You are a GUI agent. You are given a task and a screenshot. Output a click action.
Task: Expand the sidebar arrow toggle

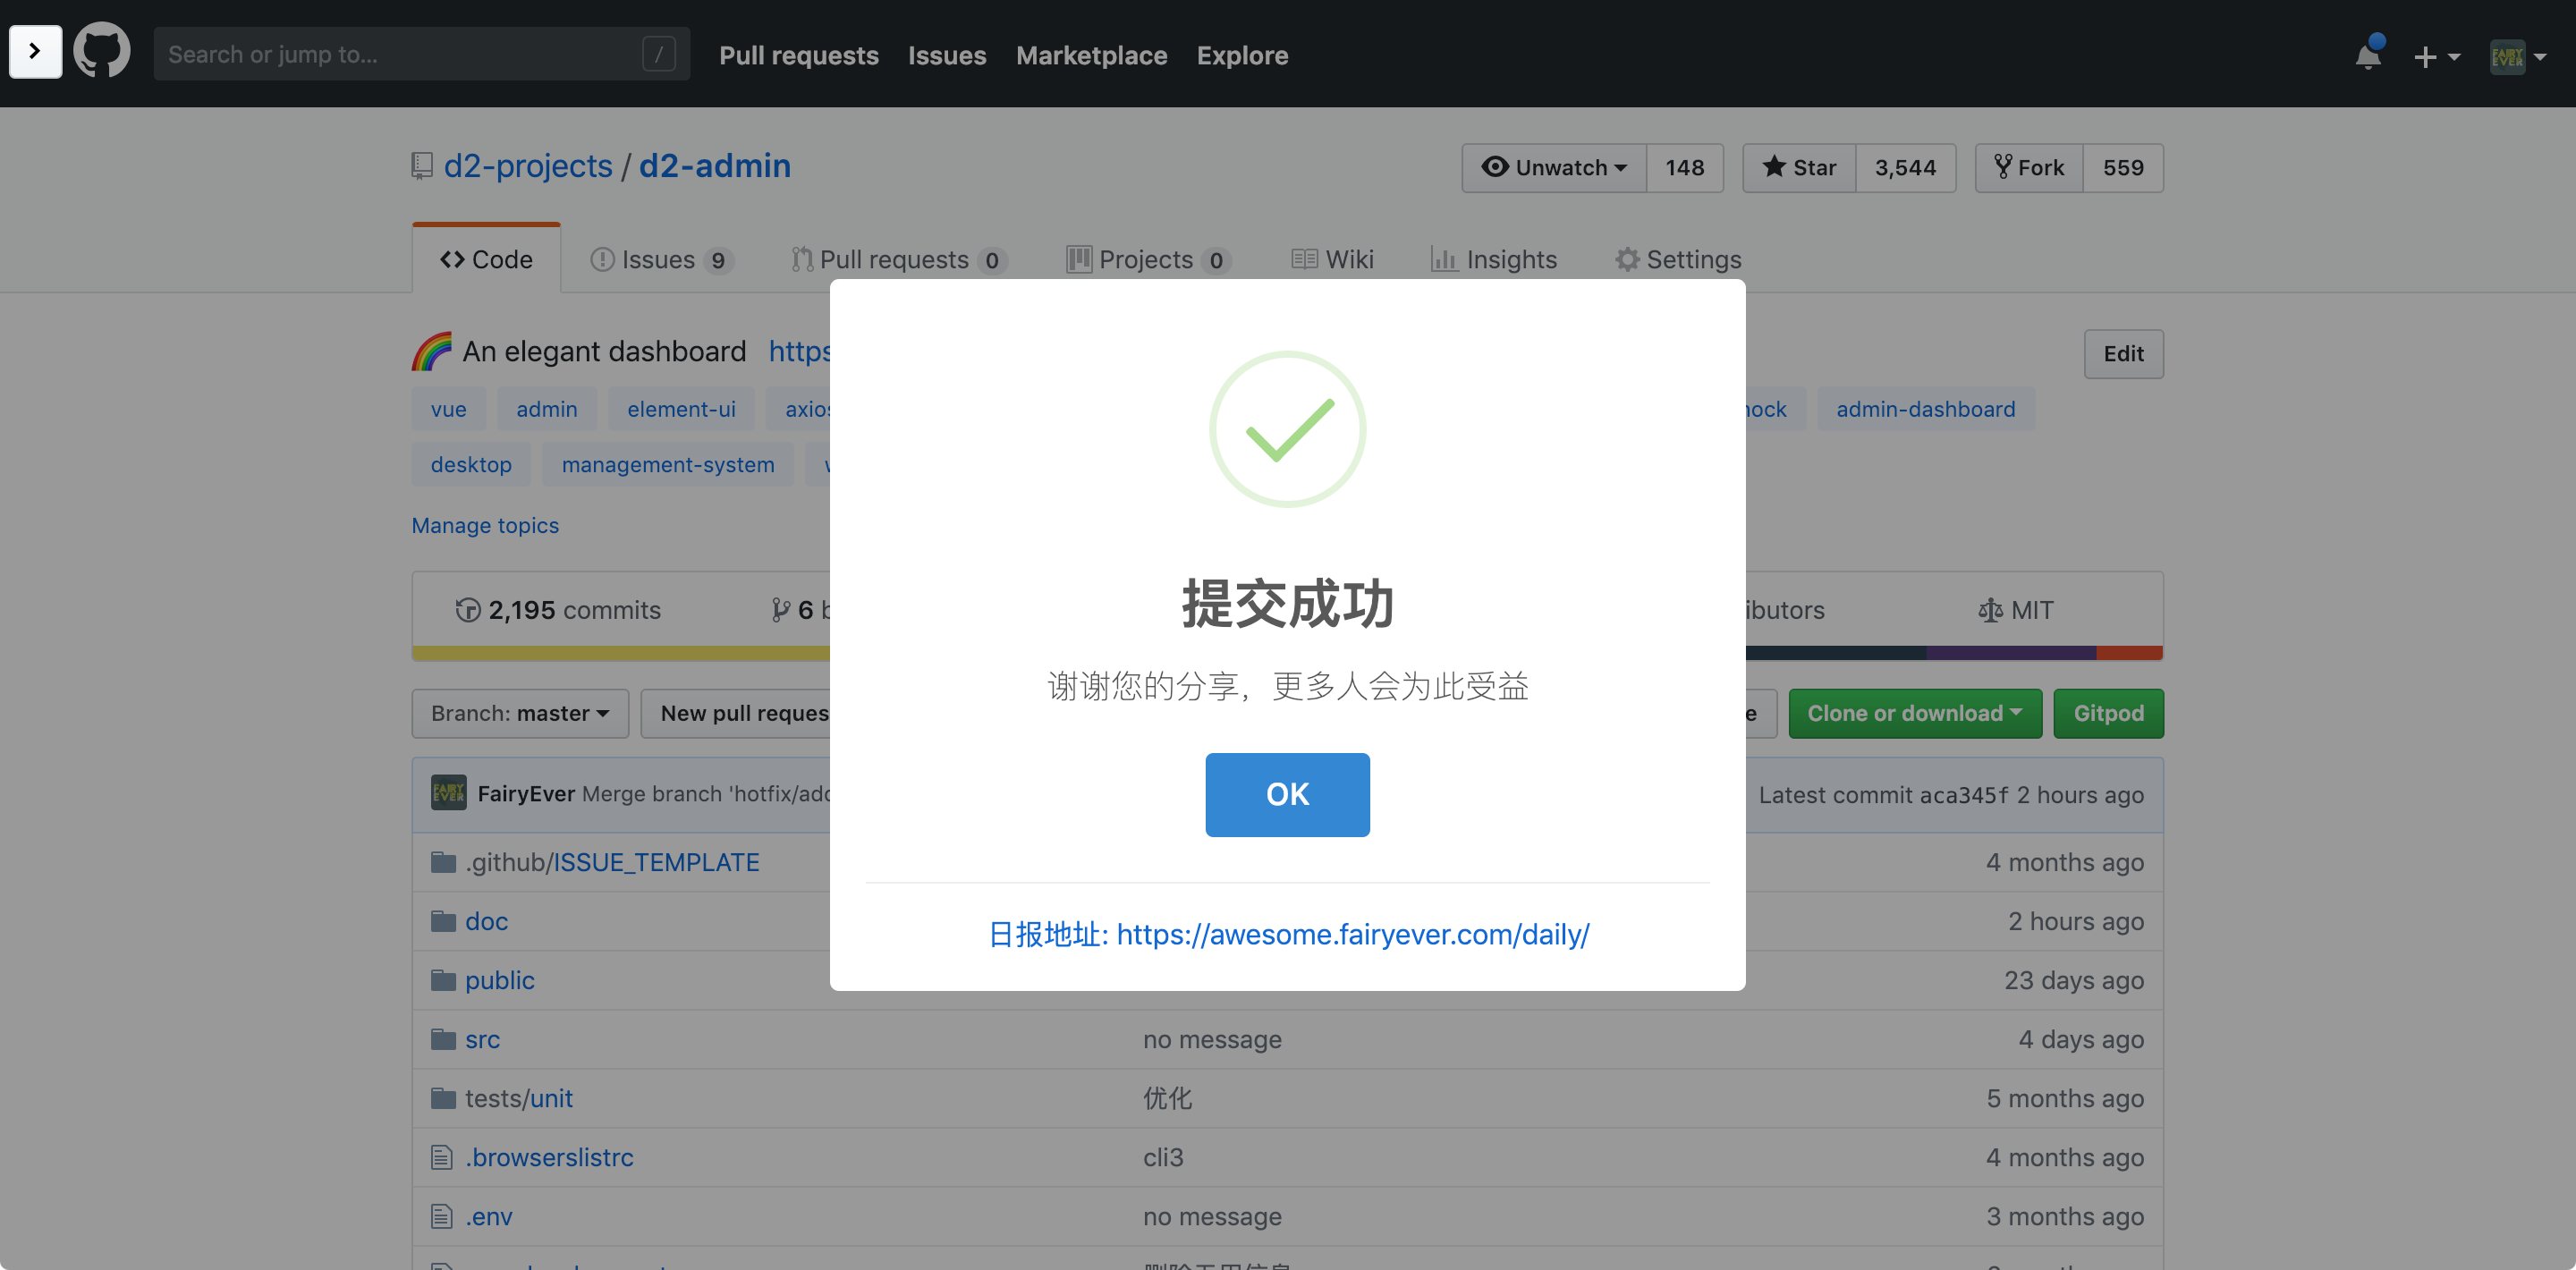pos(35,51)
